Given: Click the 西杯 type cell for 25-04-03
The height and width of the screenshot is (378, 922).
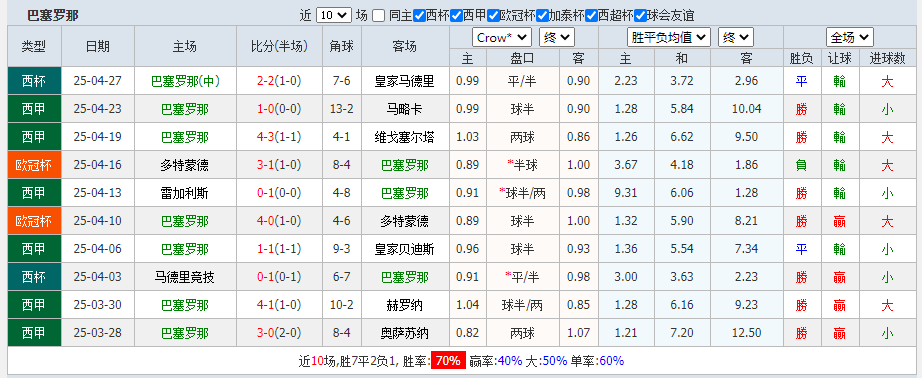Looking at the screenshot, I should (x=34, y=277).
